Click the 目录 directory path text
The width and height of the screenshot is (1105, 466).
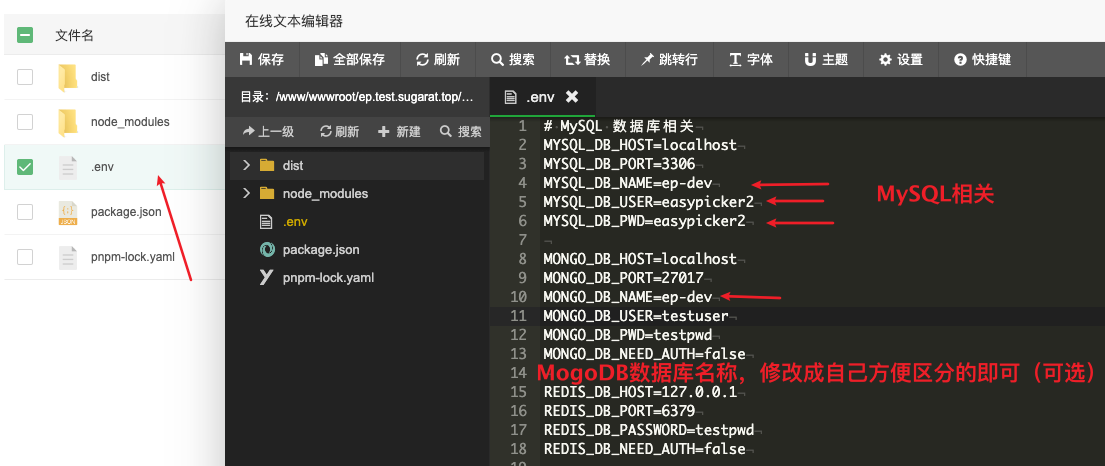(357, 97)
